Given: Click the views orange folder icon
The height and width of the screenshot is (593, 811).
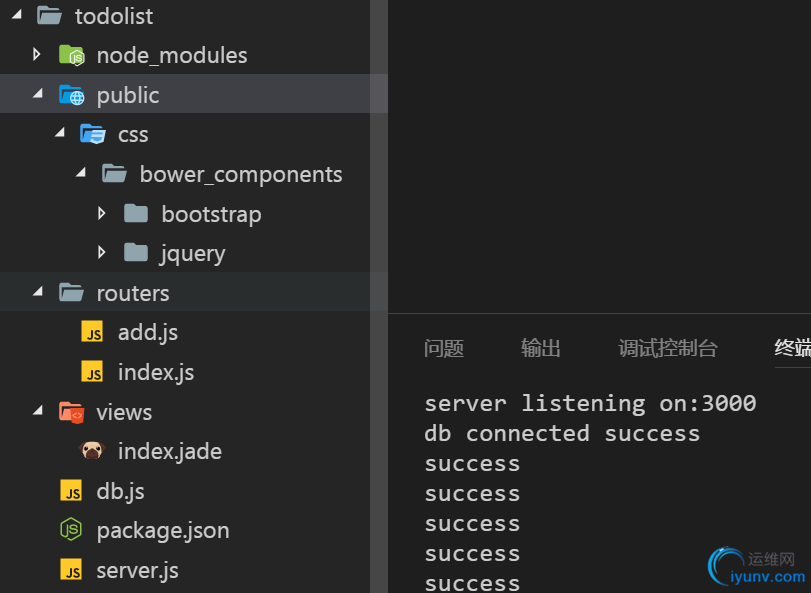Looking at the screenshot, I should pos(71,412).
